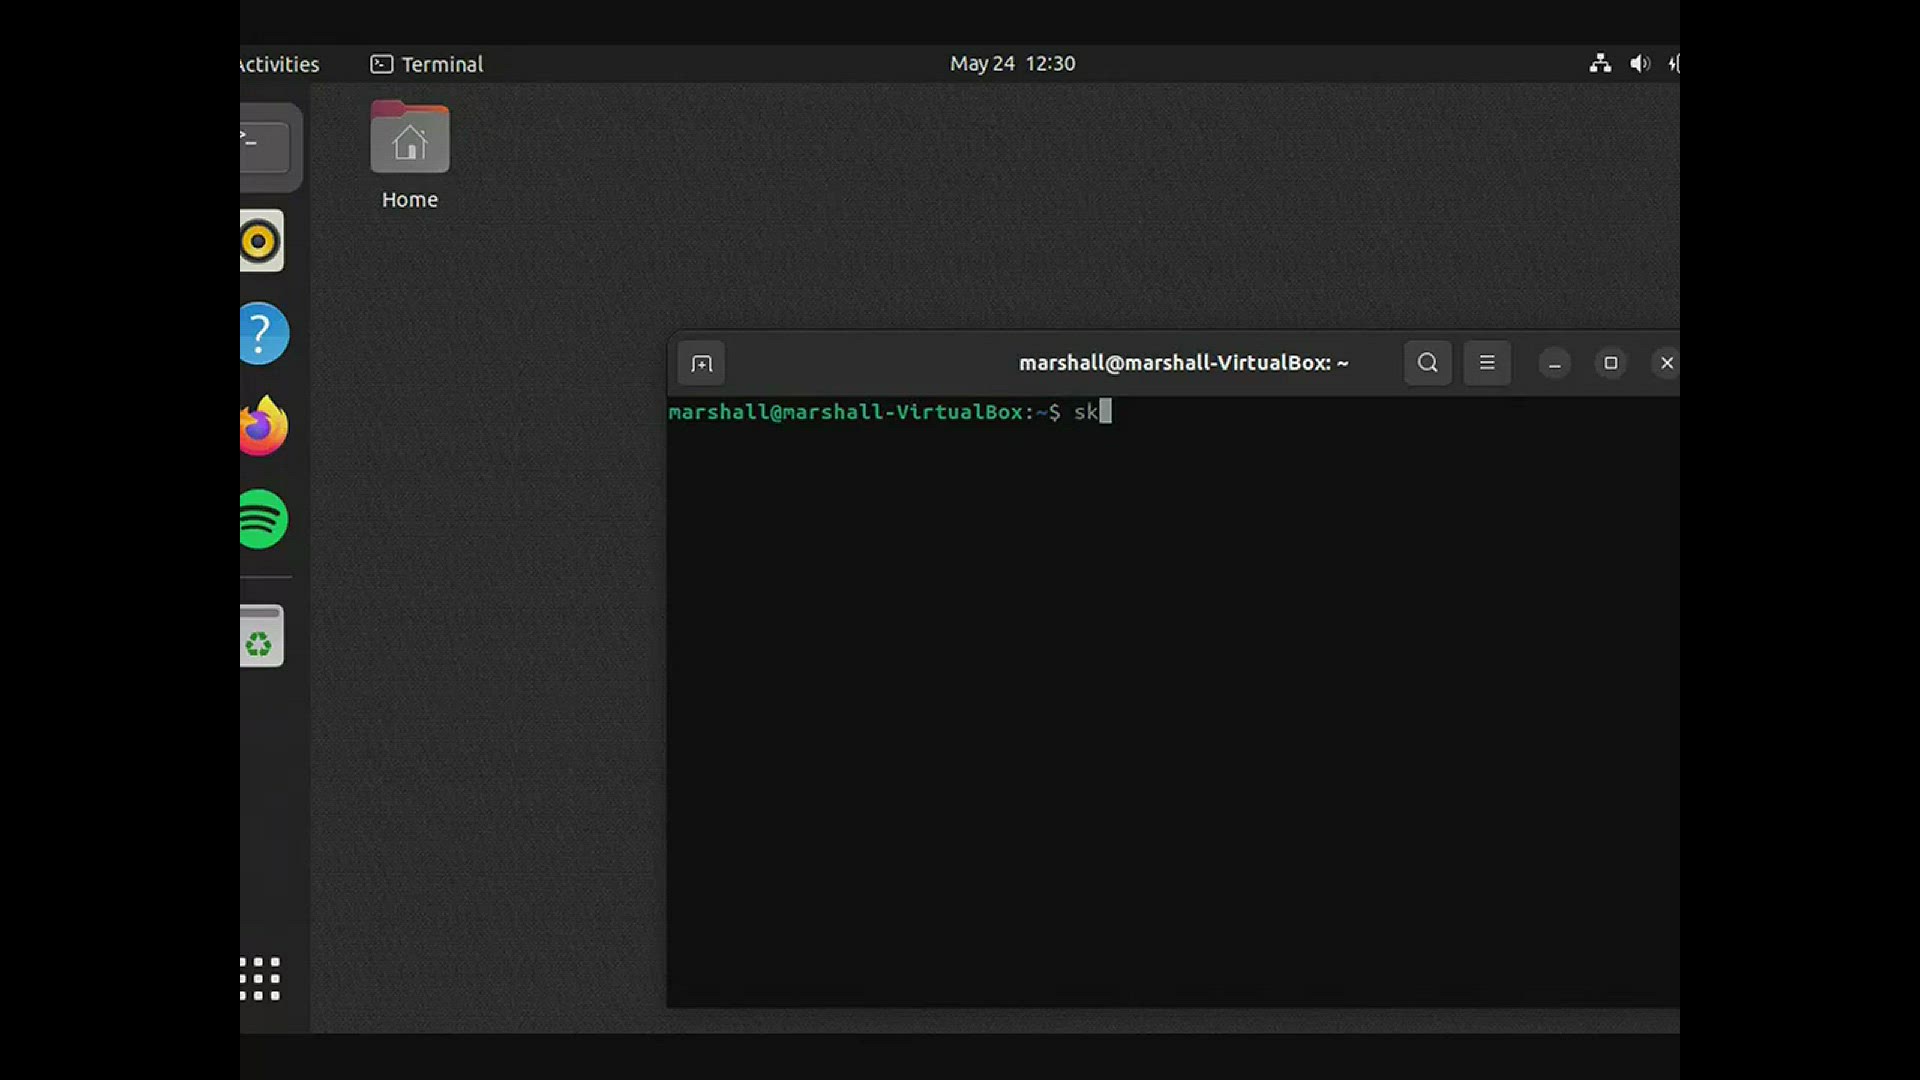
Task: Open the date and time calendar
Action: pos(1012,64)
